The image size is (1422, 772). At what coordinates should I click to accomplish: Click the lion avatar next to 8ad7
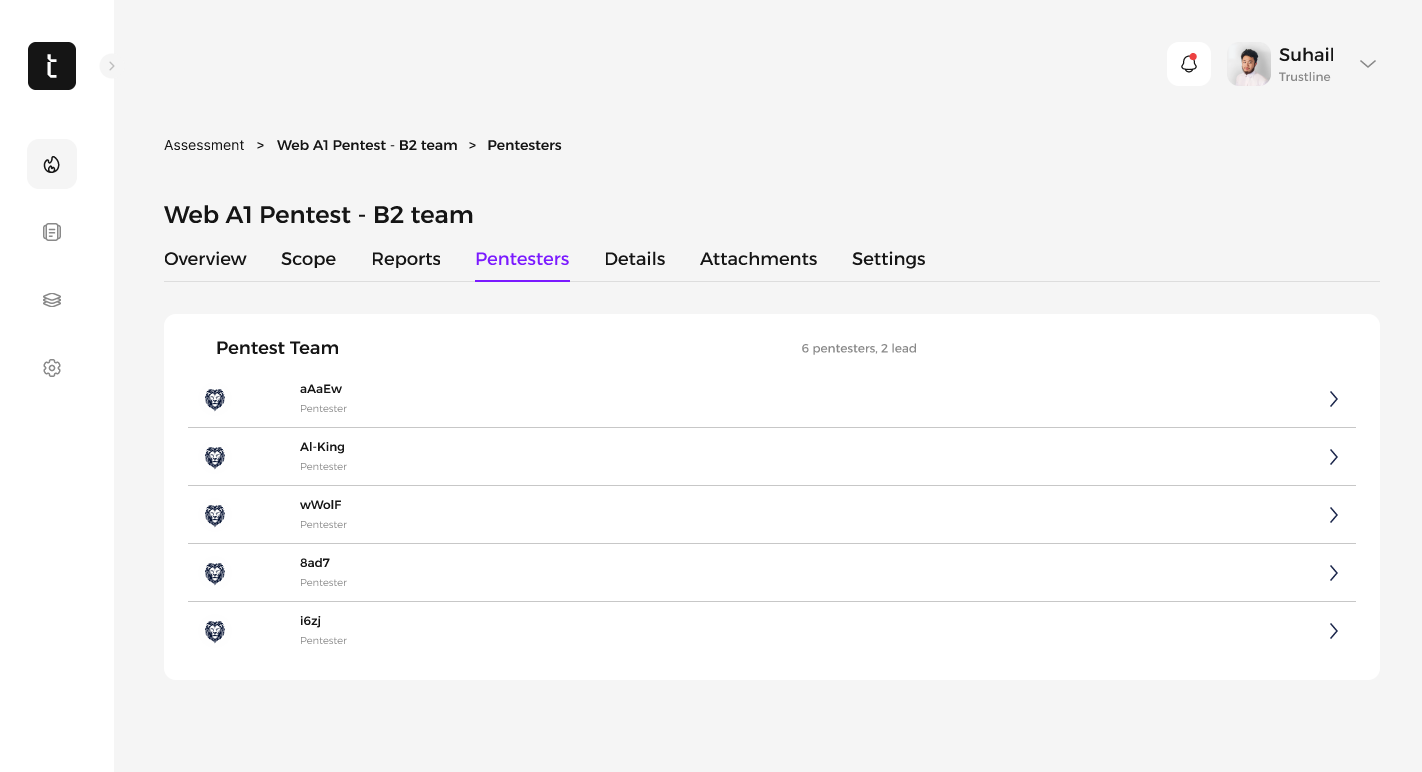(x=215, y=574)
